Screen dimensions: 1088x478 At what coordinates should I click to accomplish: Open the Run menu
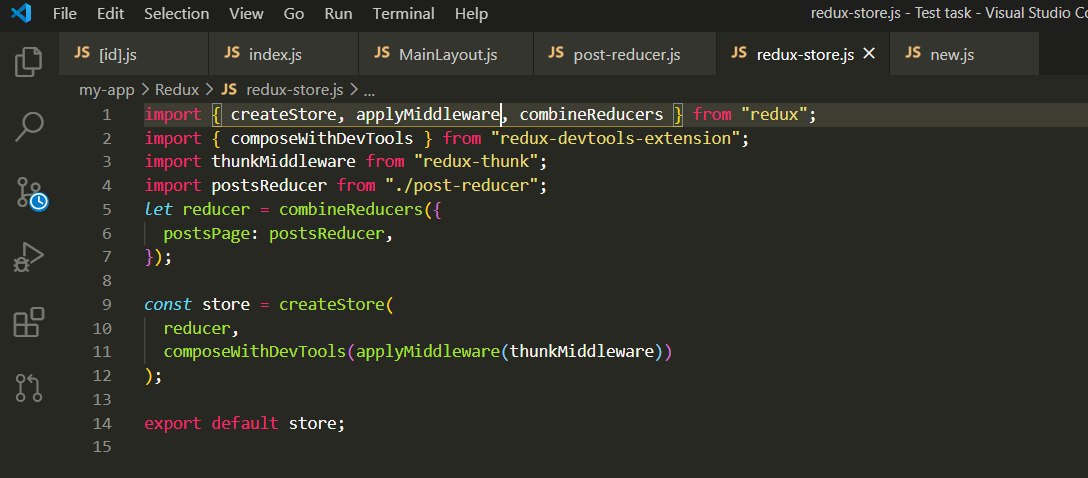(x=339, y=14)
